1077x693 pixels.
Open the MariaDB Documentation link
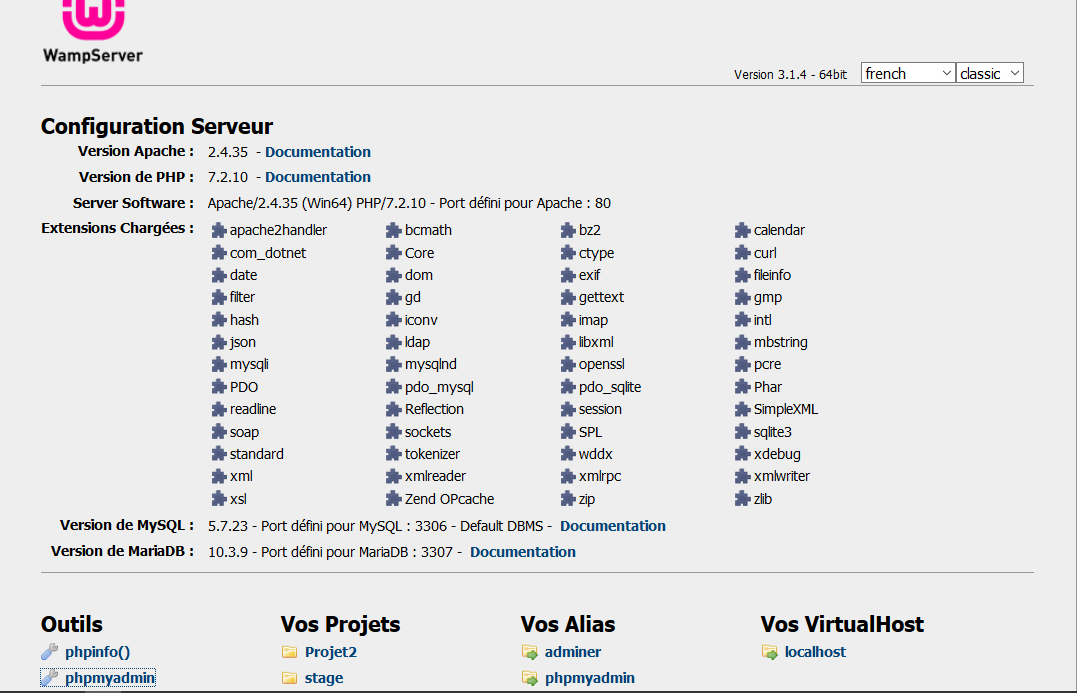(x=523, y=552)
